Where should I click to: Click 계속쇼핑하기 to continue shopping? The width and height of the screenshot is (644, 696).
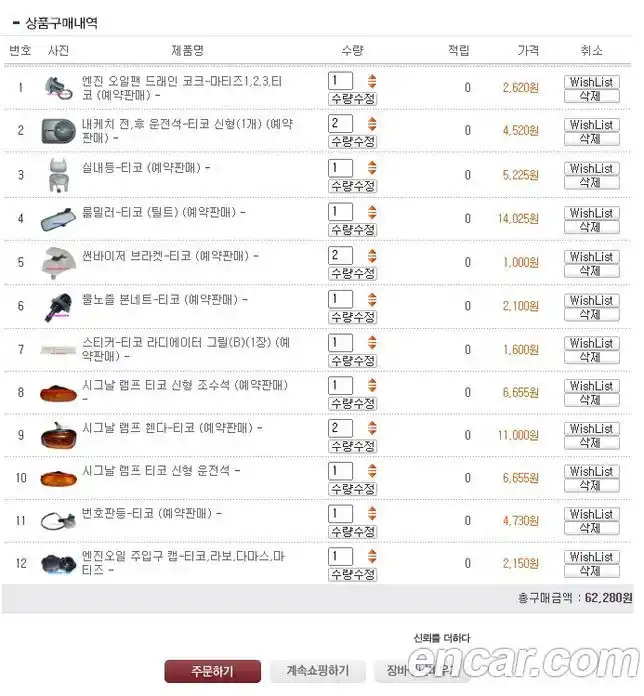click(x=317, y=671)
